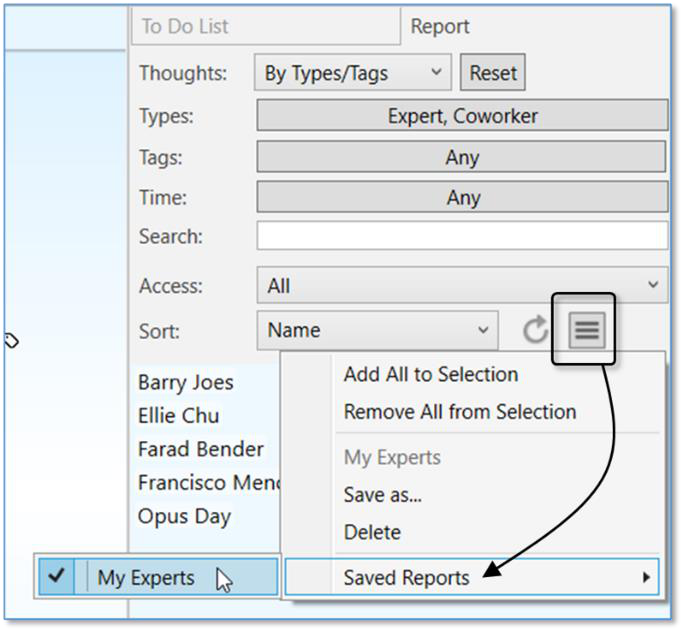Select 'Ellie Chu' in the results list
Image resolution: width=683 pixels, height=631 pixels.
point(179,416)
